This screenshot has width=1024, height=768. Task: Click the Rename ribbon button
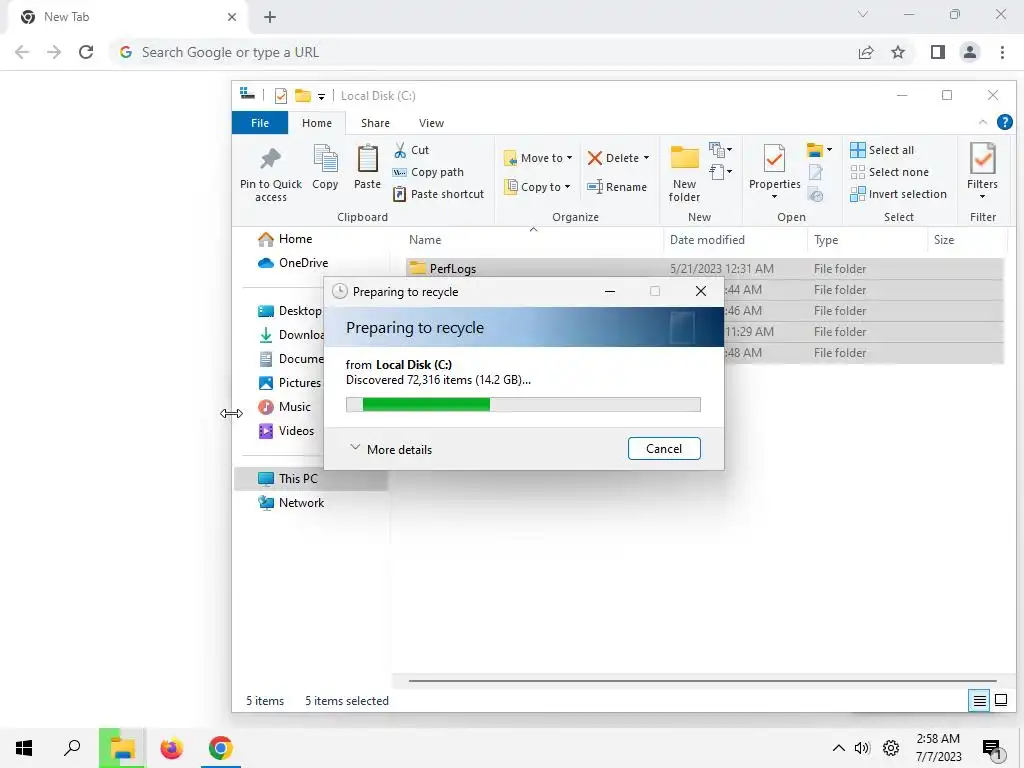point(617,187)
